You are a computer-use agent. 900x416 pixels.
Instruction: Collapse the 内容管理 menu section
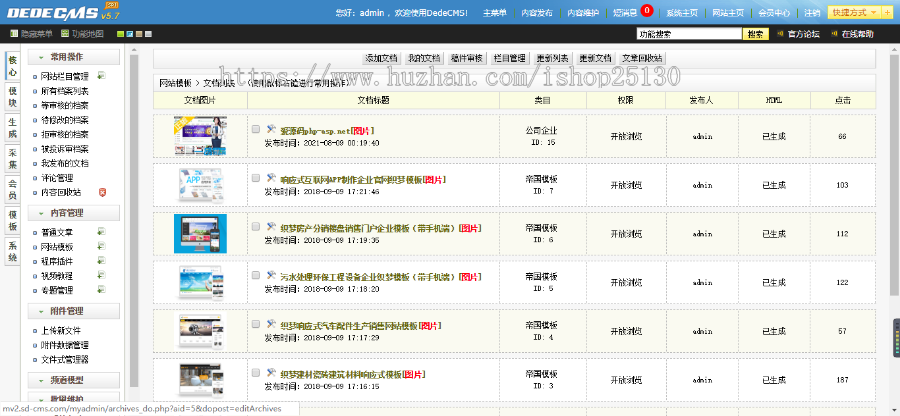74,213
